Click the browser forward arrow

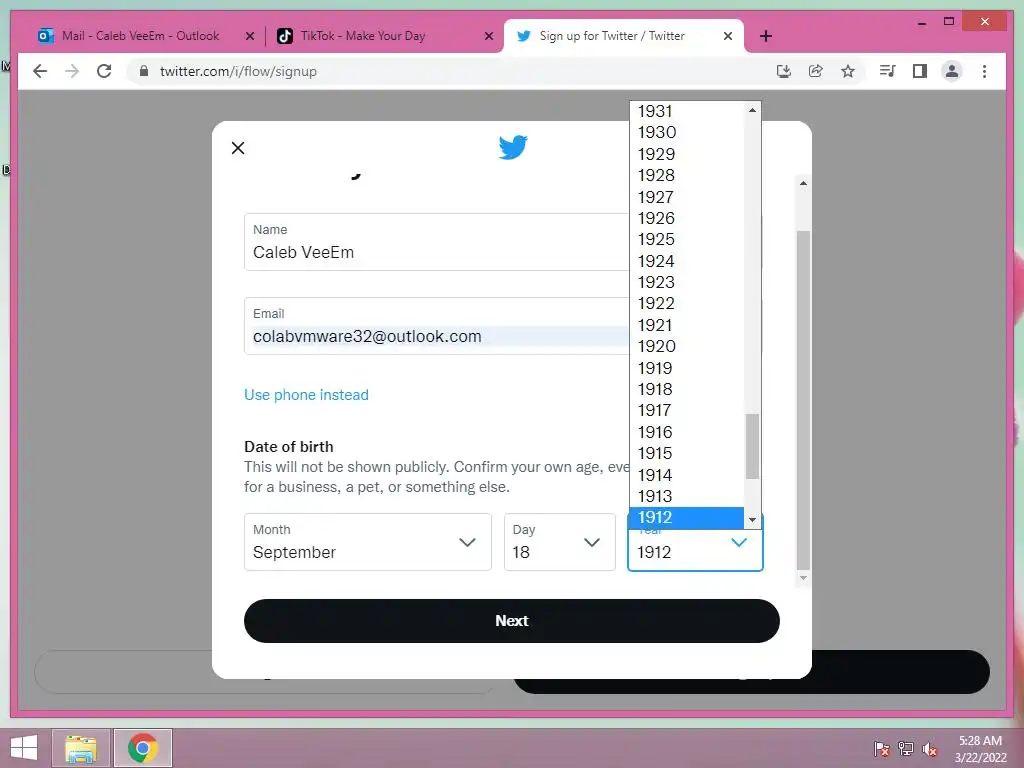pos(72,71)
